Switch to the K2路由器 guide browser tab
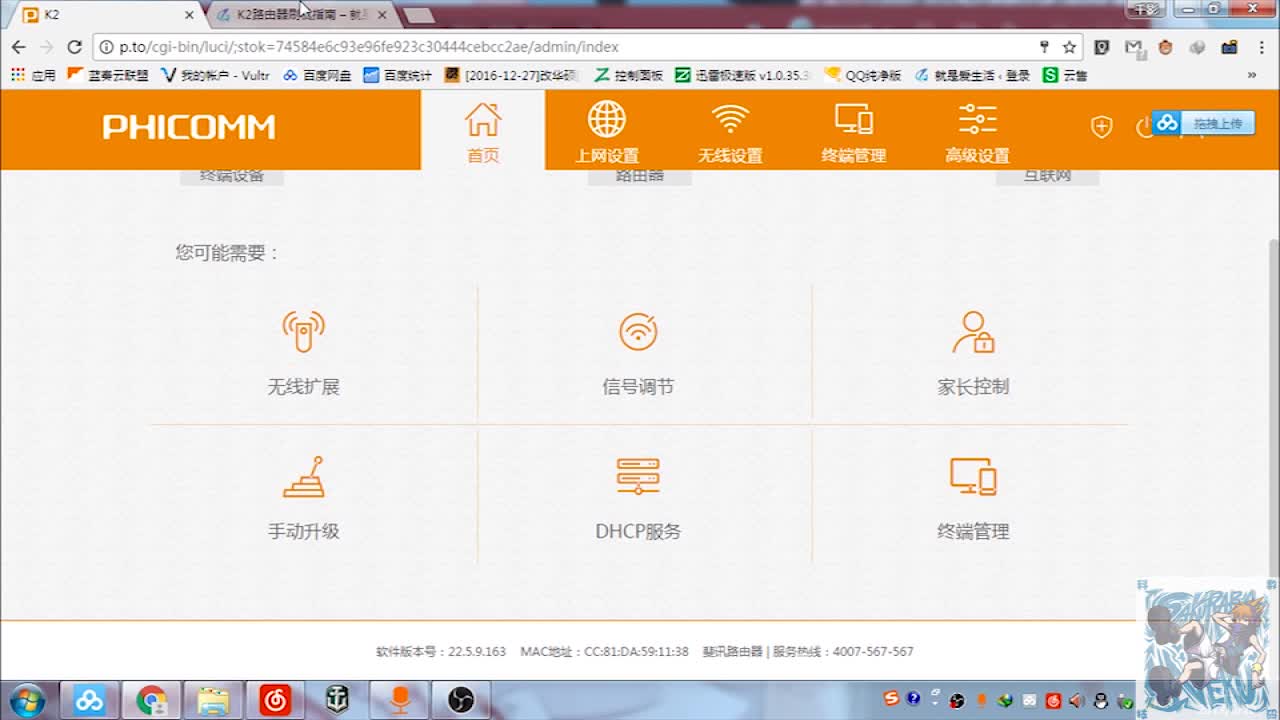Image resolution: width=1280 pixels, height=720 pixels. 298,15
